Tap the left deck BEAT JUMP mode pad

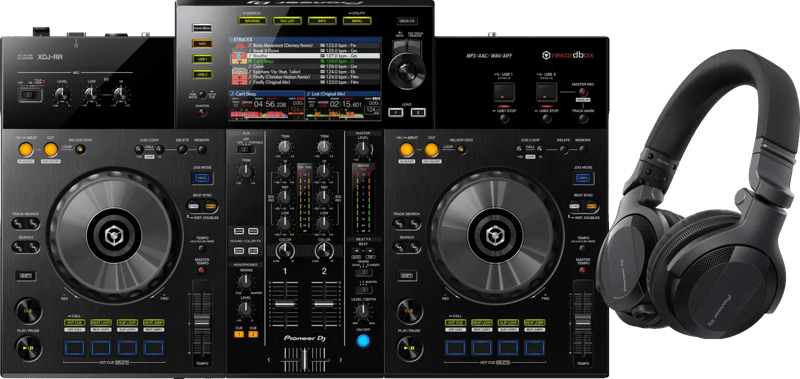point(153,322)
